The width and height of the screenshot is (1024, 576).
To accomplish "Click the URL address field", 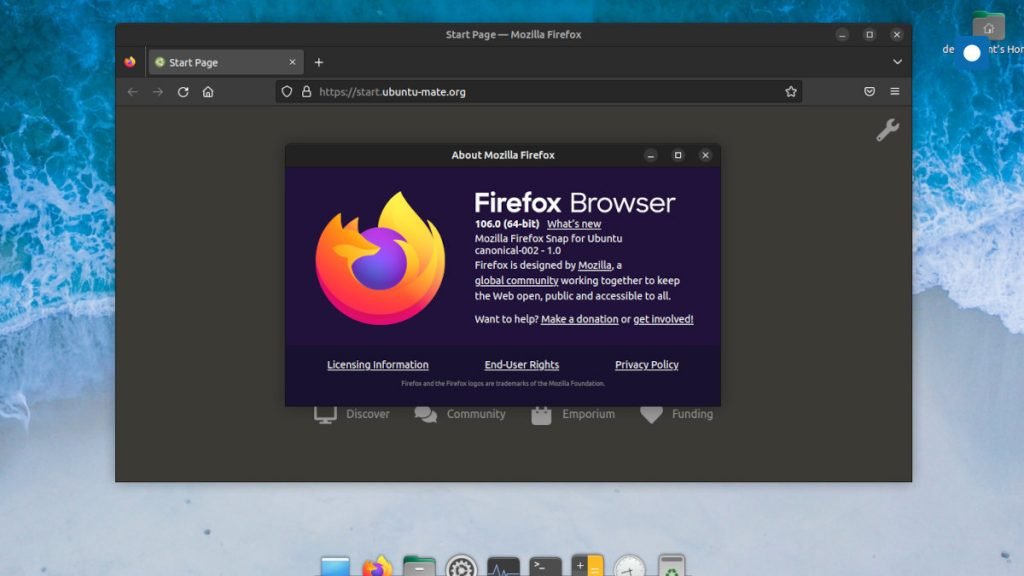I will [539, 92].
